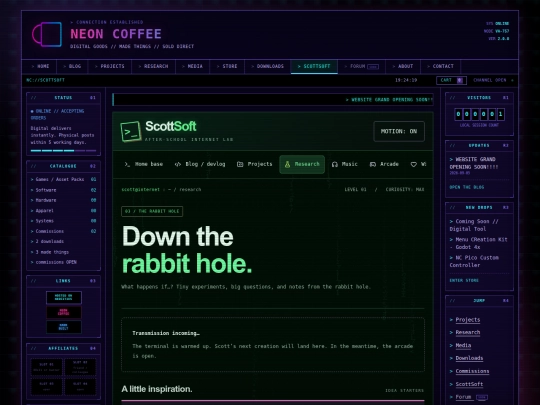Screen dimensions: 540x405
Task: Click the visitors counter digits
Action: 479,114
